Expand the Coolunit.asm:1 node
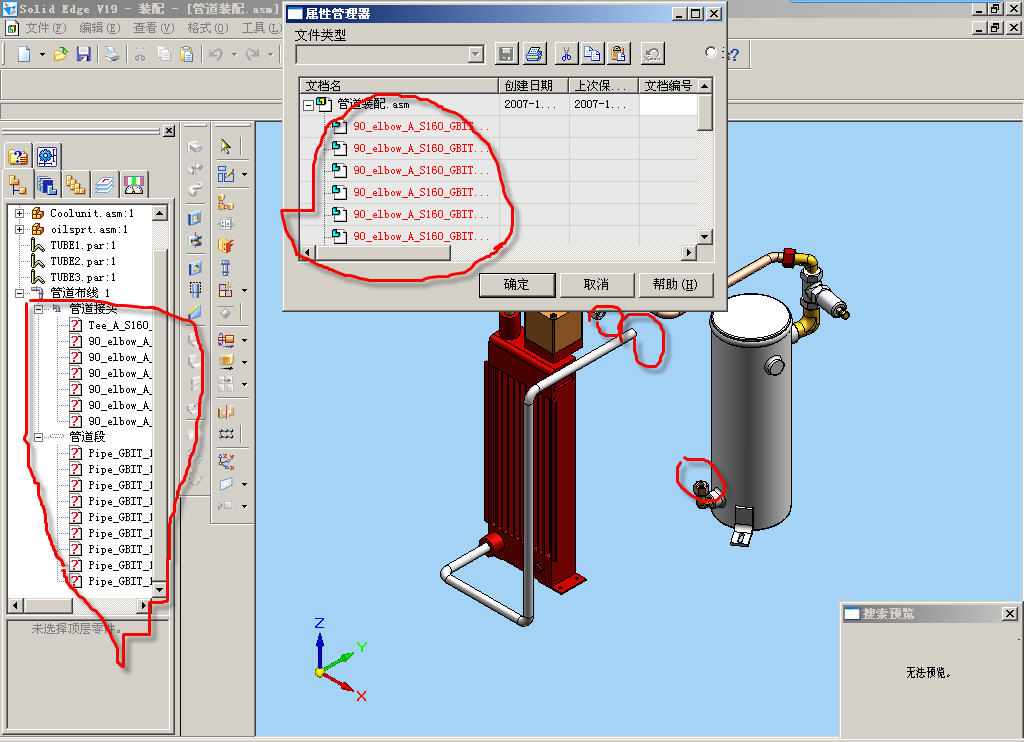The image size is (1024, 742). pos(20,214)
